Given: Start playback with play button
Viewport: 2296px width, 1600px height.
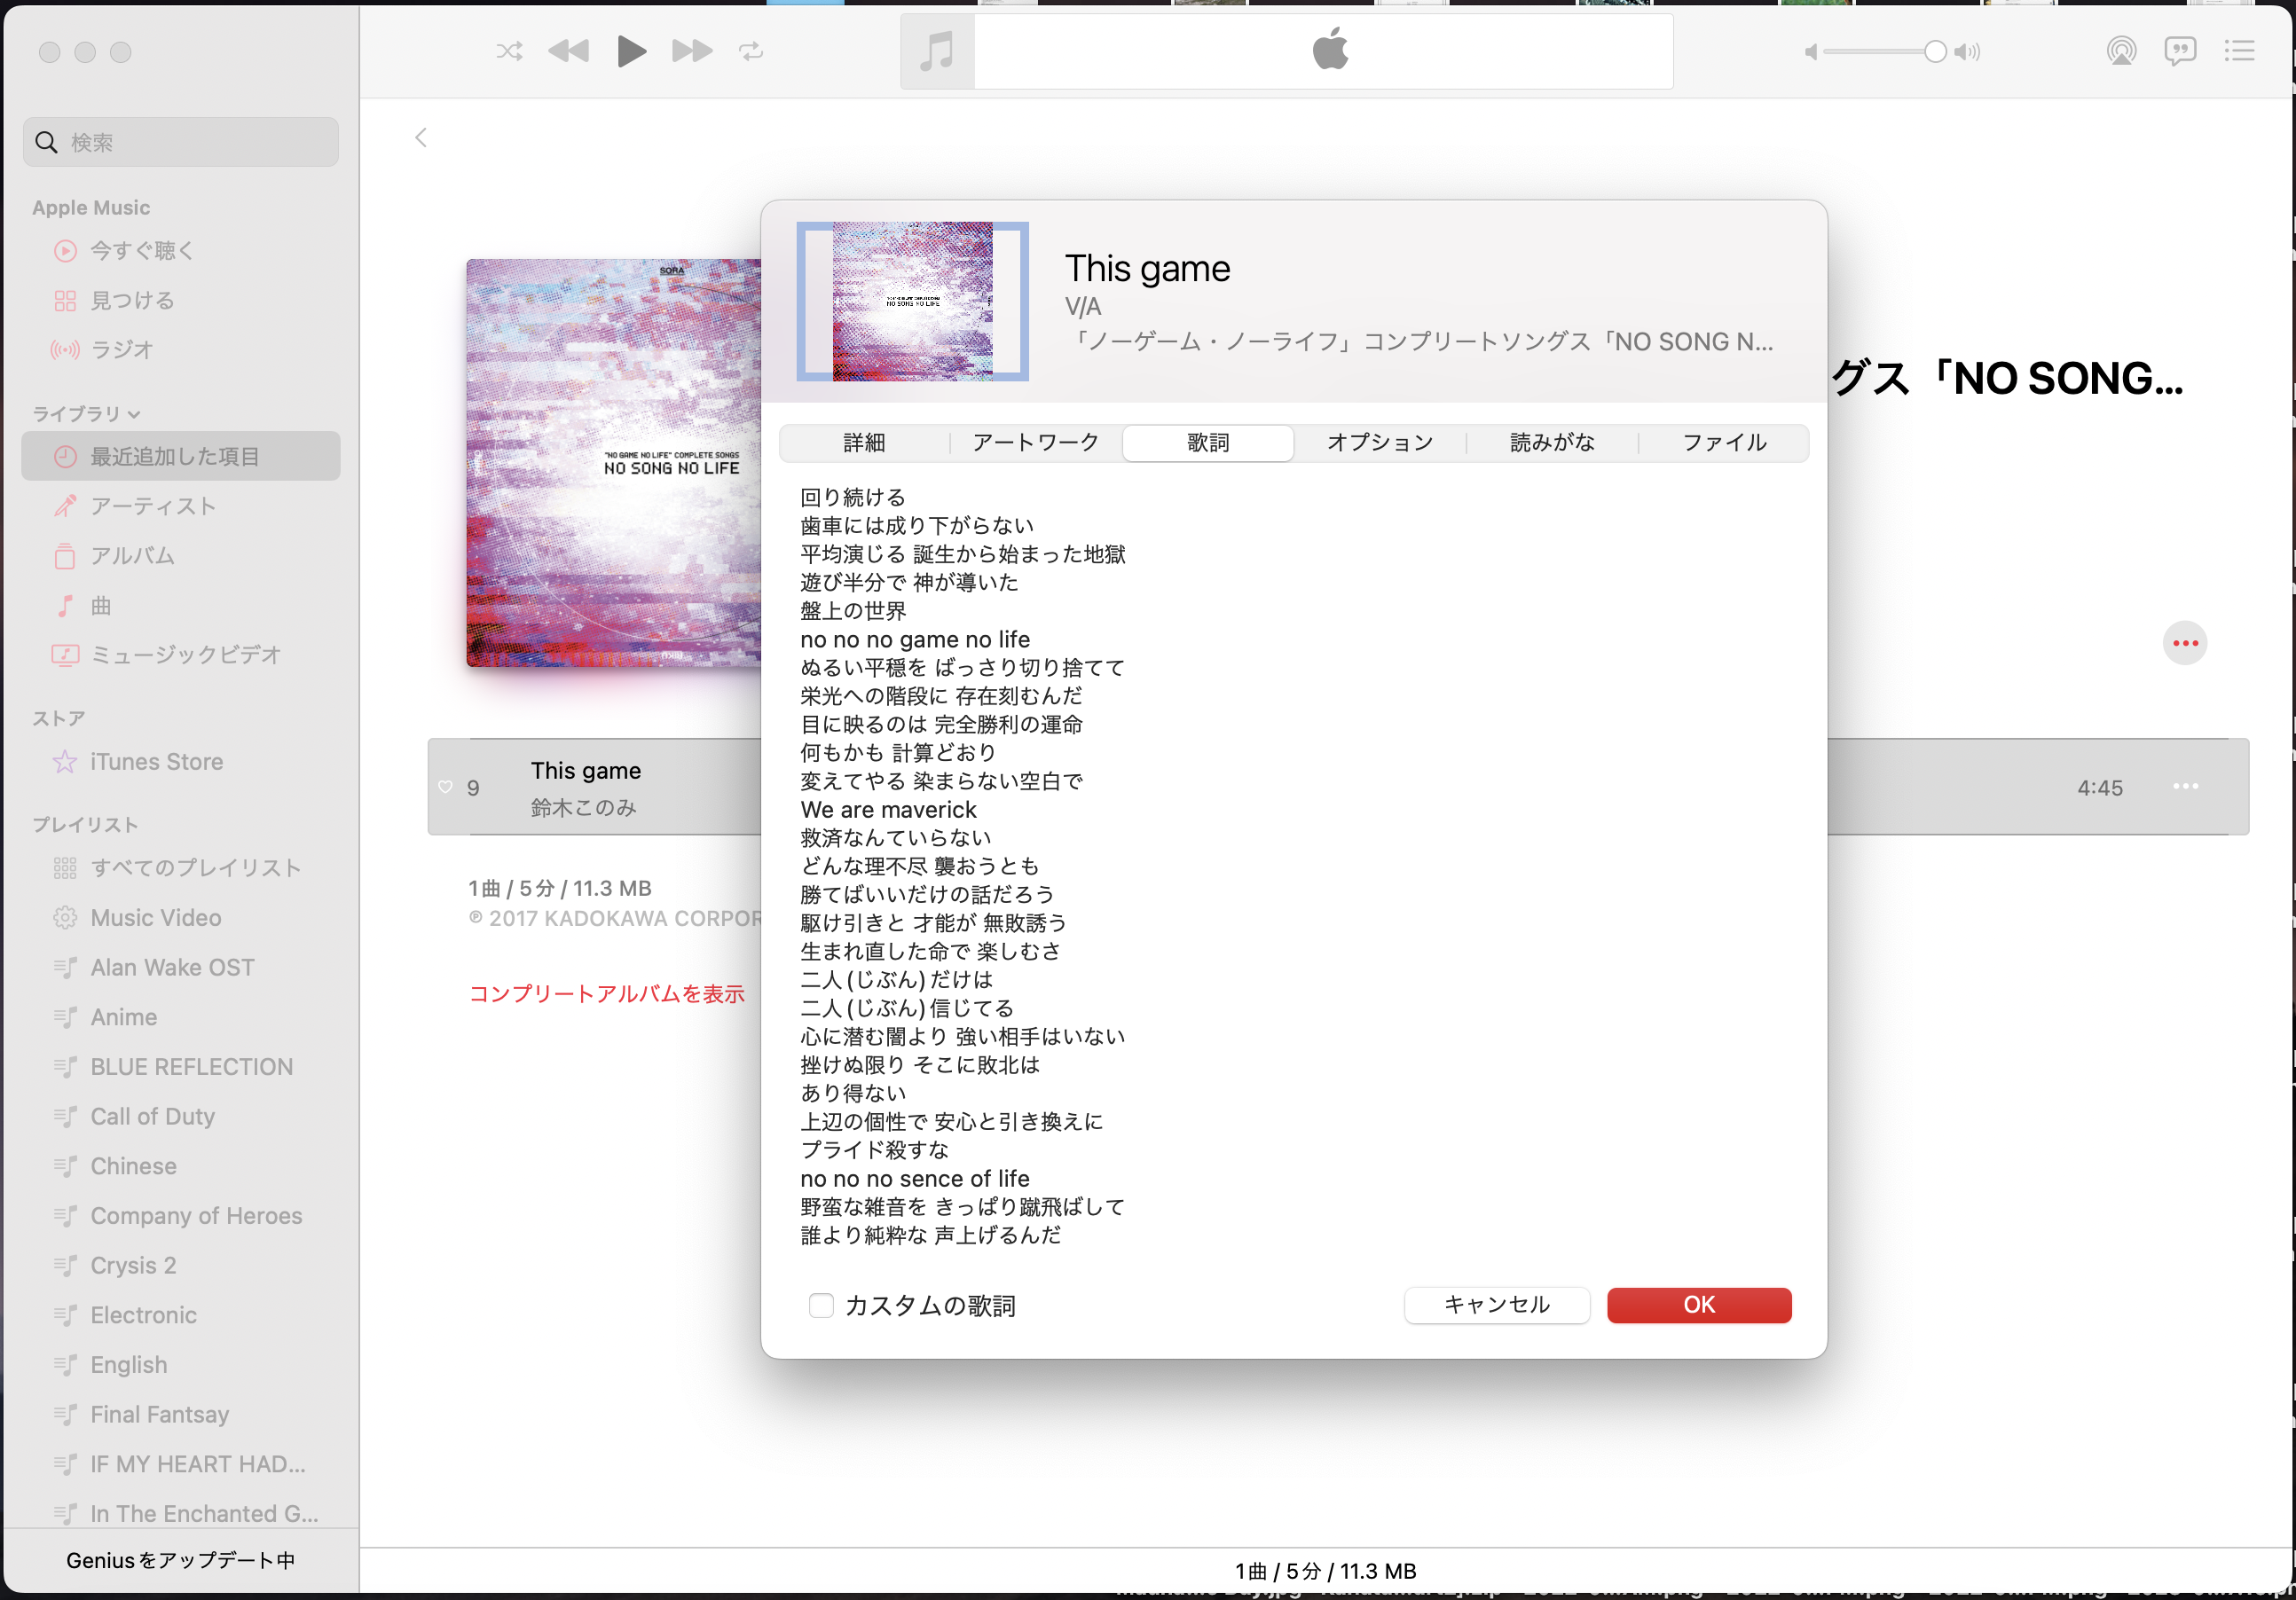Looking at the screenshot, I should pos(631,51).
